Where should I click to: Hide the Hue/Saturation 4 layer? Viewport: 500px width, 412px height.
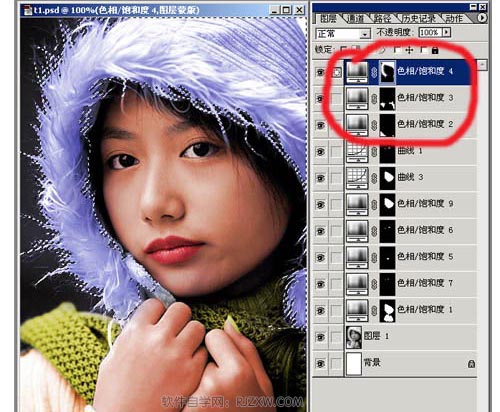tap(320, 72)
